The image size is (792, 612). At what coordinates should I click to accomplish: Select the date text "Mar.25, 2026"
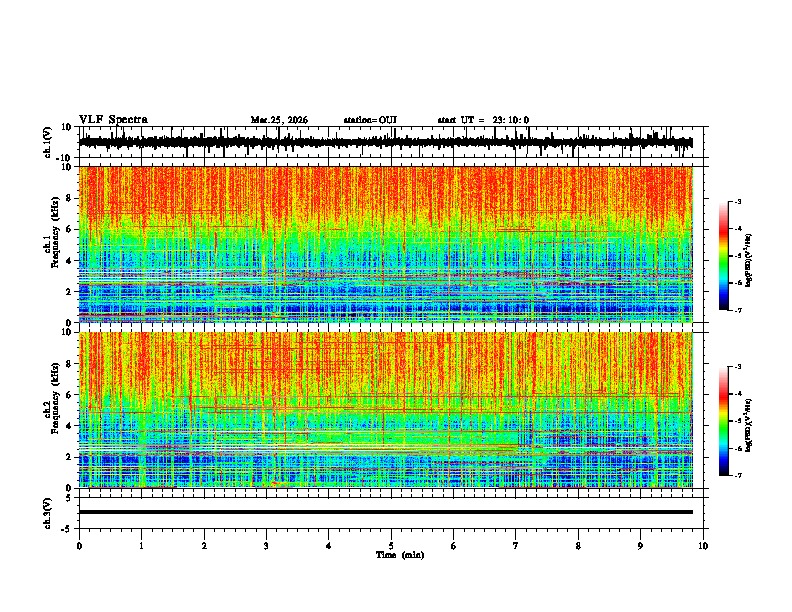point(279,120)
